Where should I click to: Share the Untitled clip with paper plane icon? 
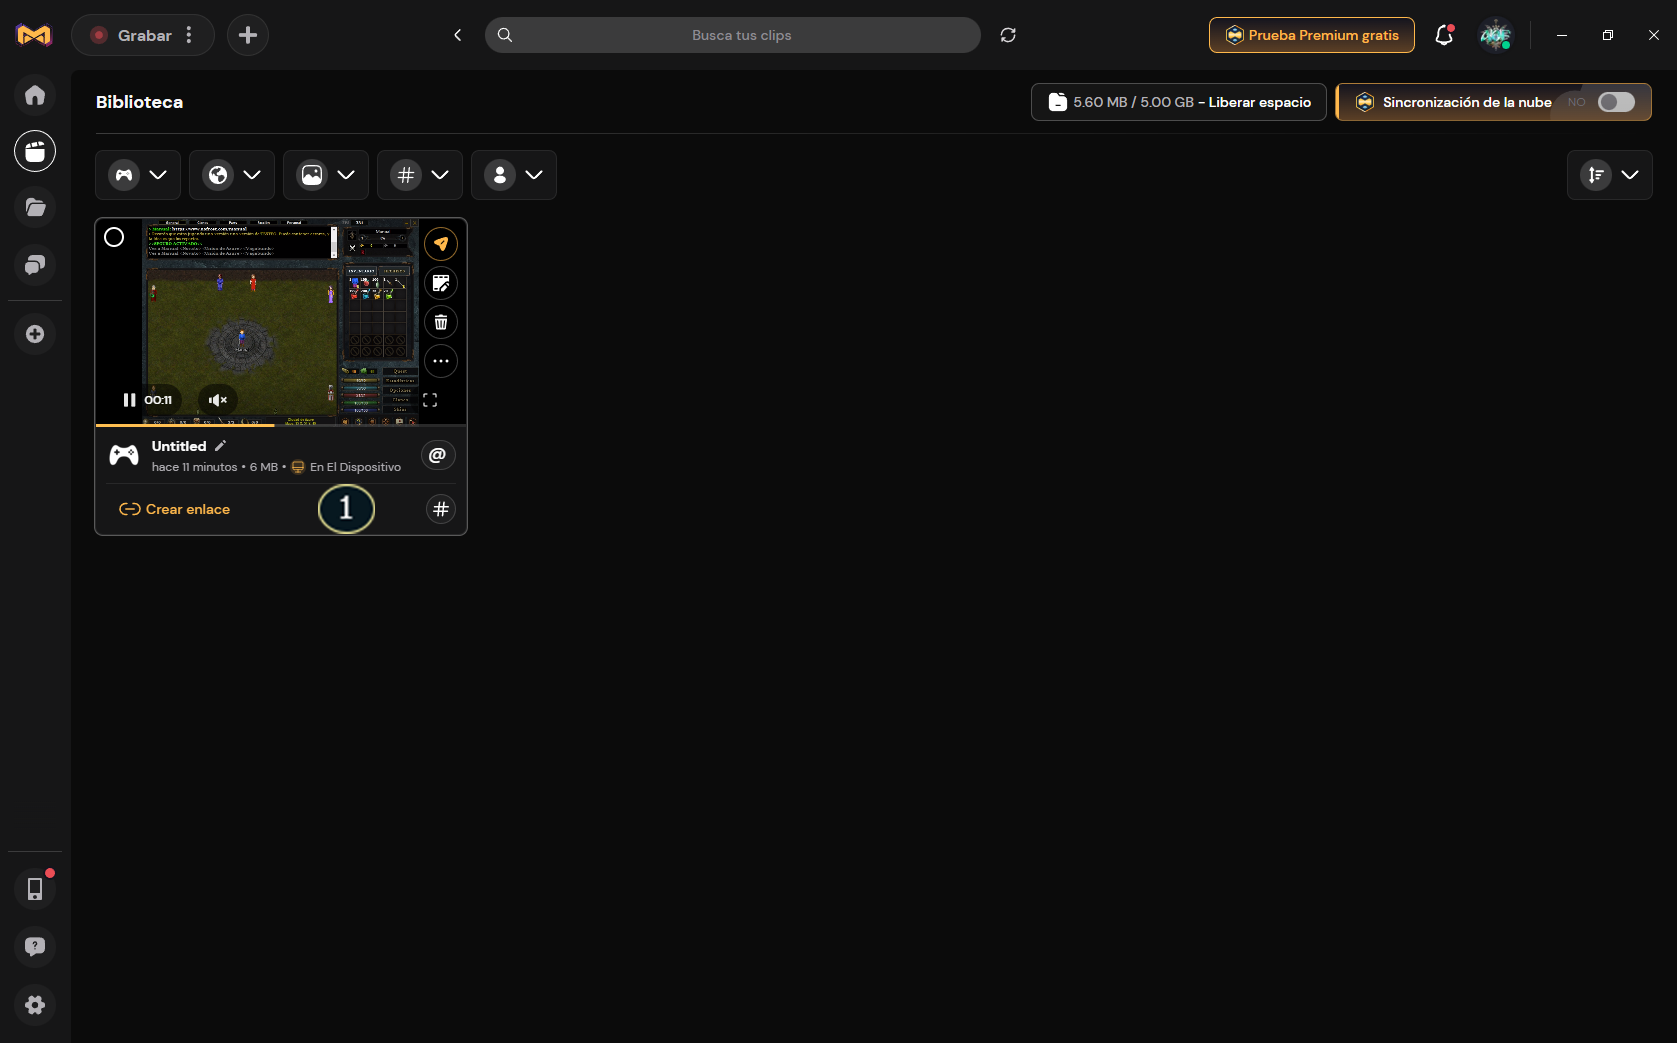click(441, 244)
